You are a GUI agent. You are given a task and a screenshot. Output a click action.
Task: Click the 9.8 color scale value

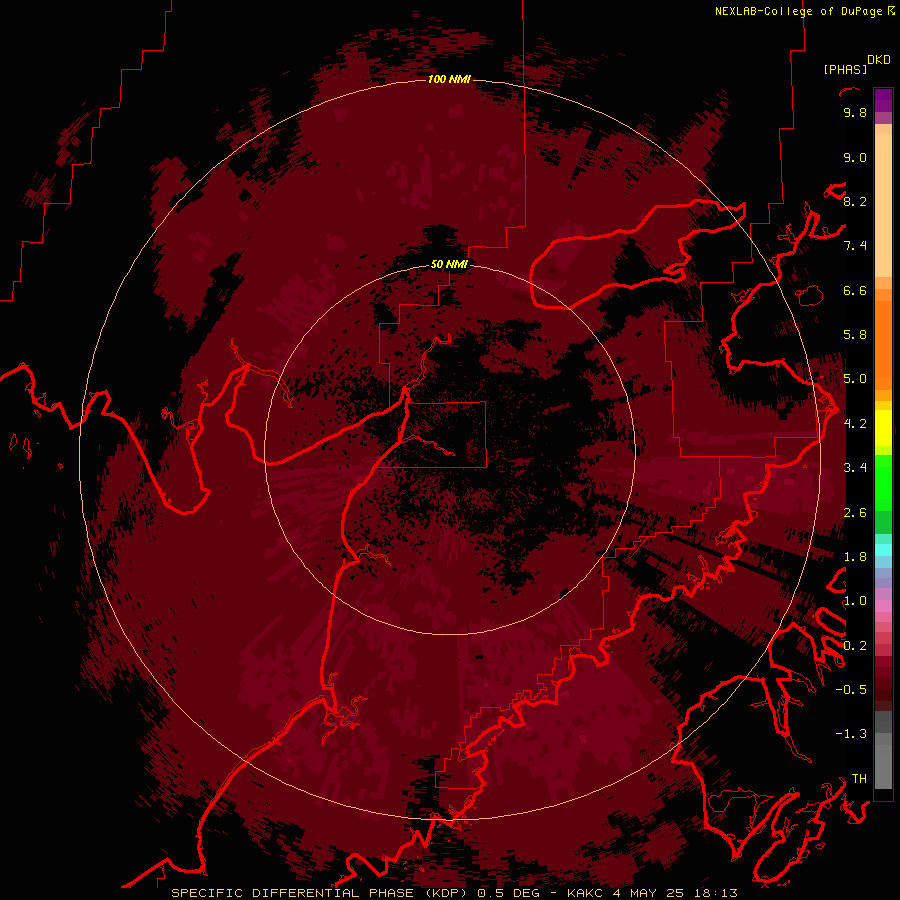point(855,112)
